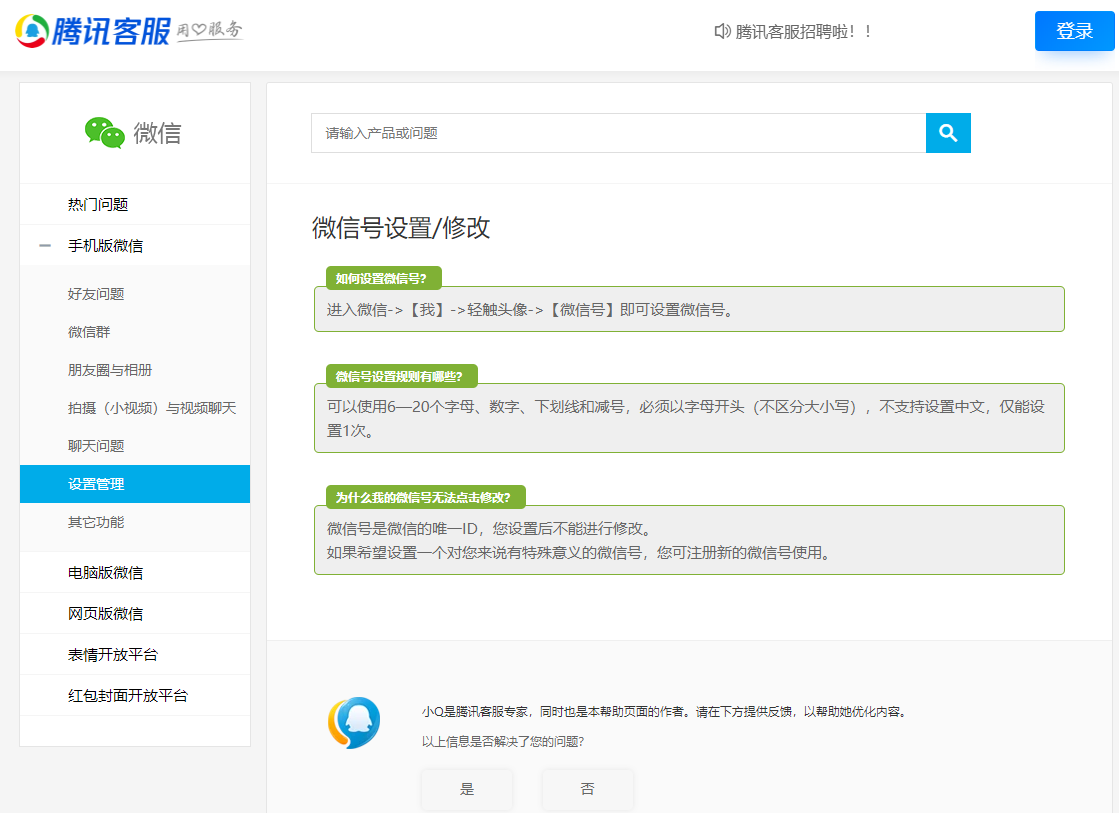
Task: Click the 是 feedback button
Action: point(467,789)
